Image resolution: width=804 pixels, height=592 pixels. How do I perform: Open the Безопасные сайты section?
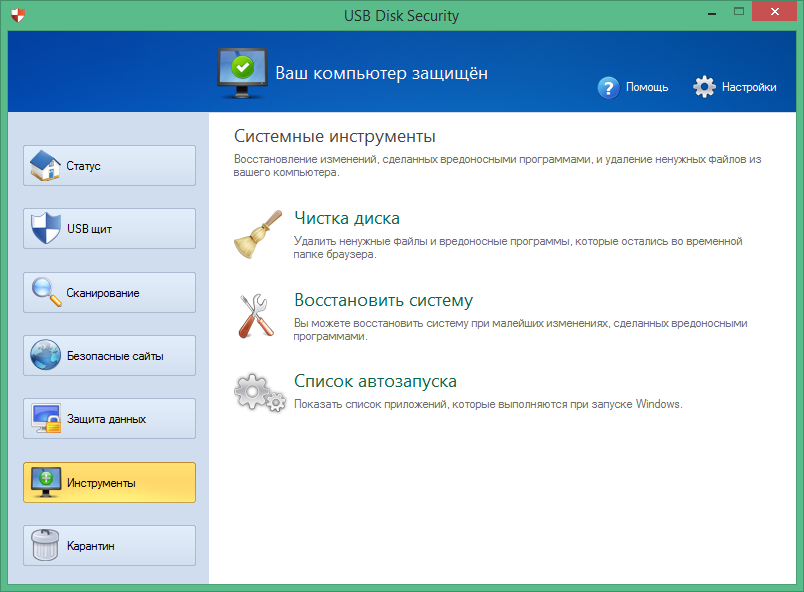pyautogui.click(x=109, y=356)
